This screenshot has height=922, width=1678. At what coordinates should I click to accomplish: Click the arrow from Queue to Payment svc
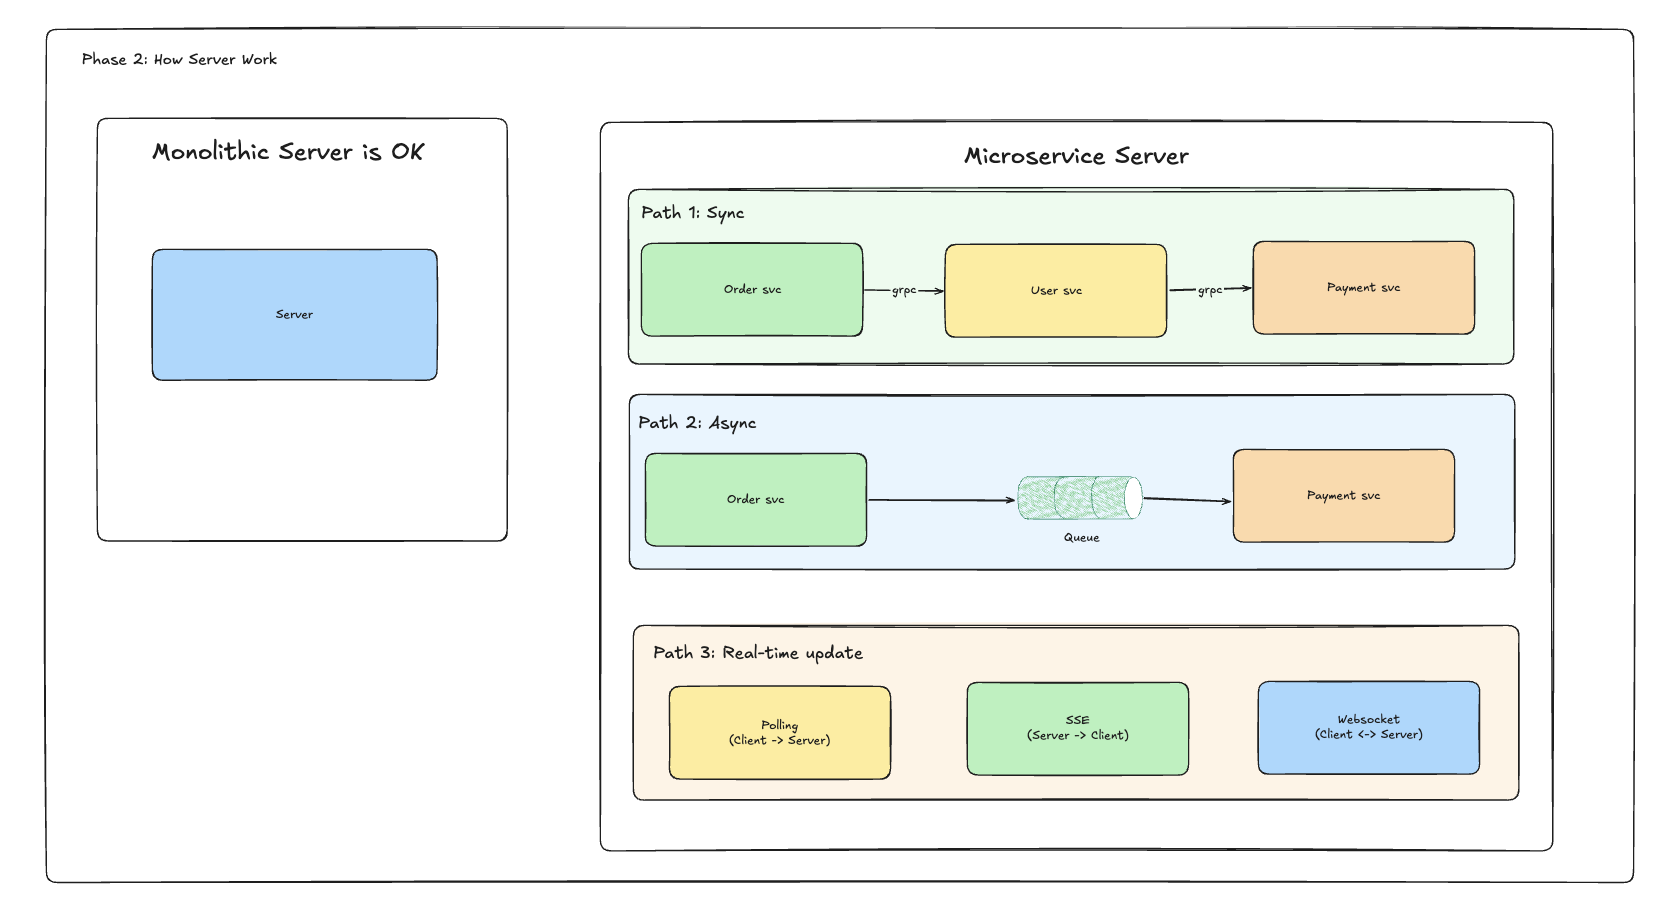(x=1188, y=500)
